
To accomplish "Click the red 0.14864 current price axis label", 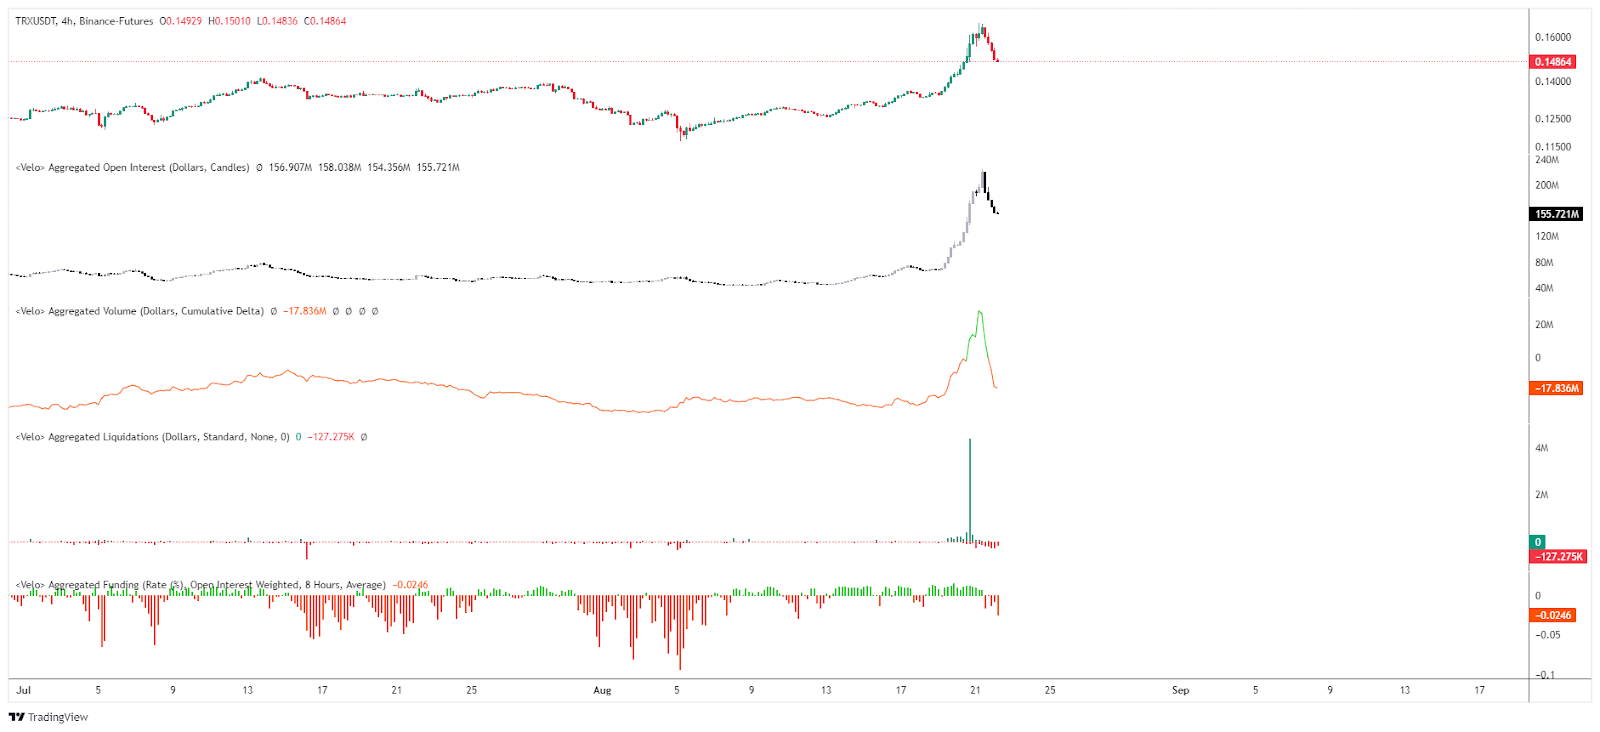I will (x=1554, y=62).
